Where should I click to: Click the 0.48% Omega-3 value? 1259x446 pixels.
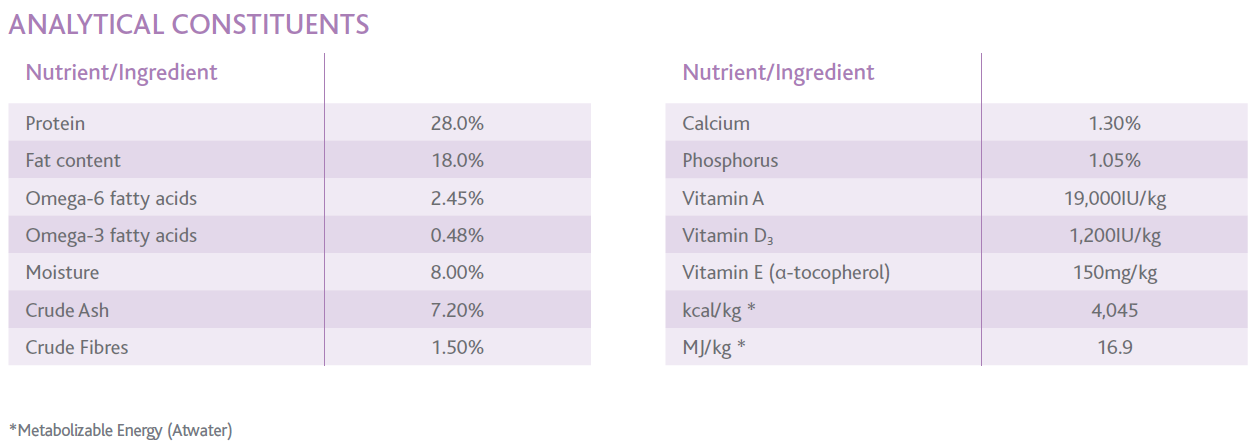457,236
